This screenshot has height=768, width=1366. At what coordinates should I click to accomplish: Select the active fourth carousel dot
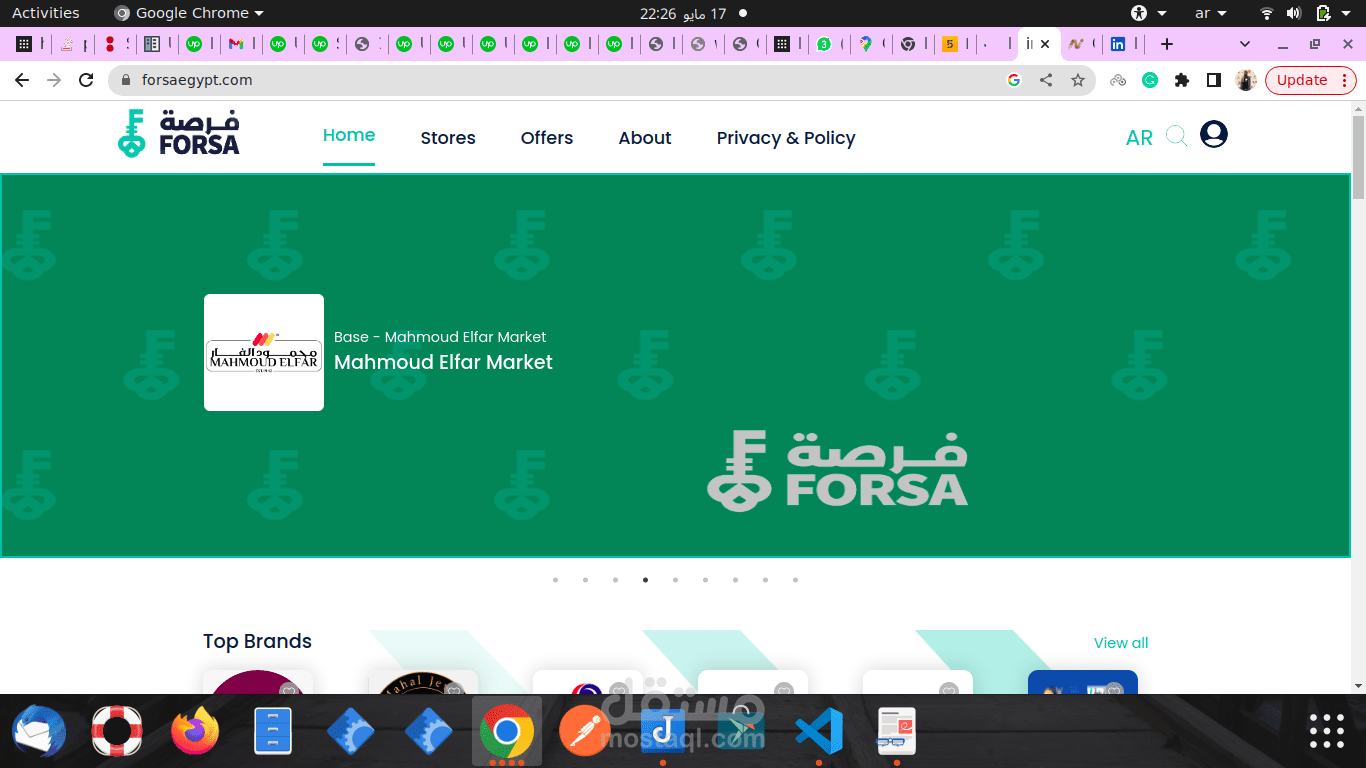tap(645, 580)
